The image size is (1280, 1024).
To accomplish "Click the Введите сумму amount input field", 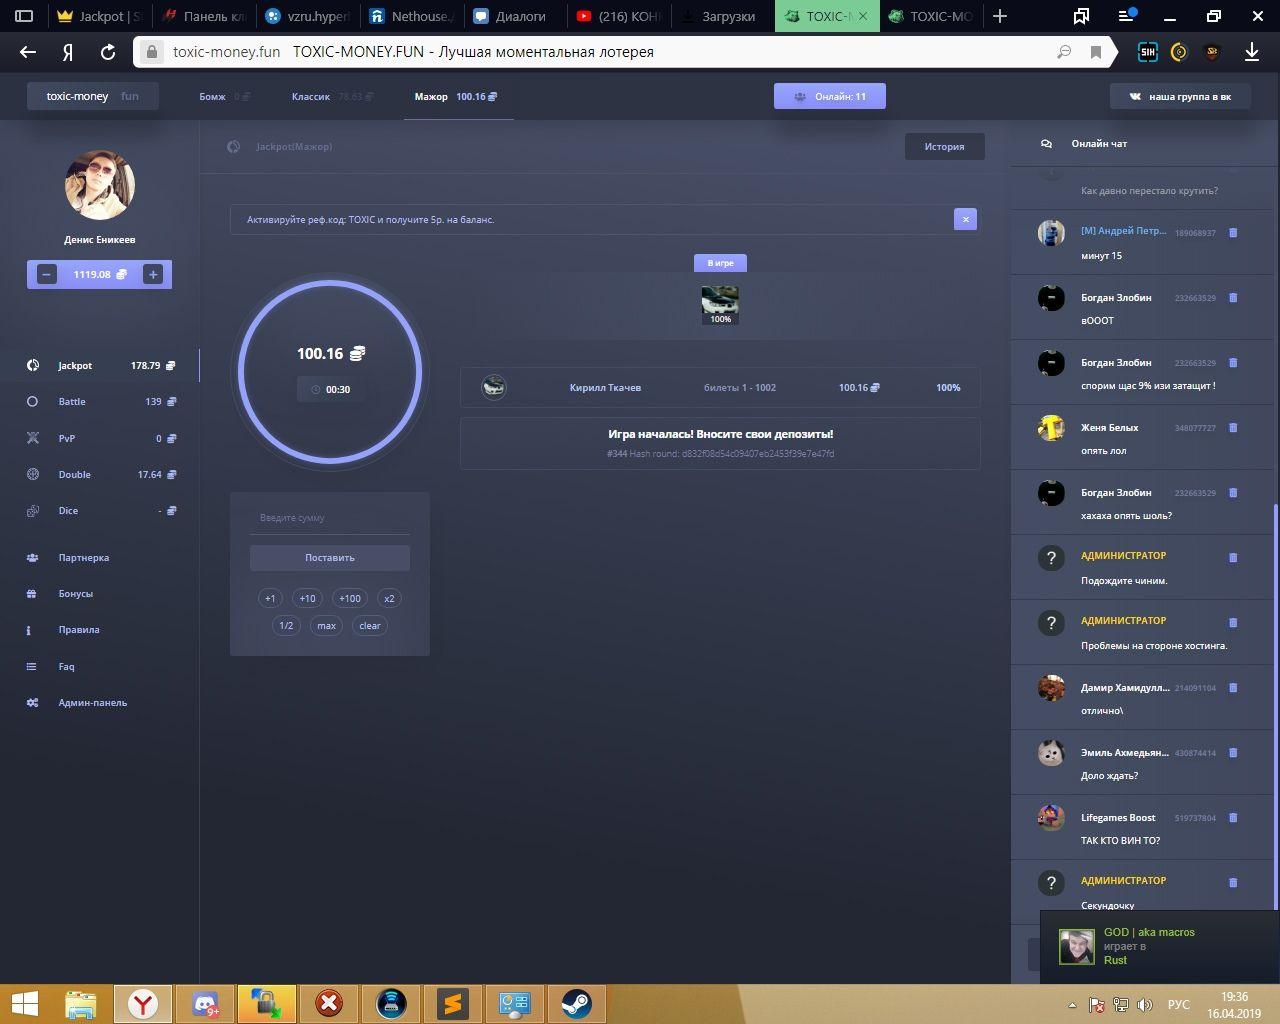I will (329, 518).
